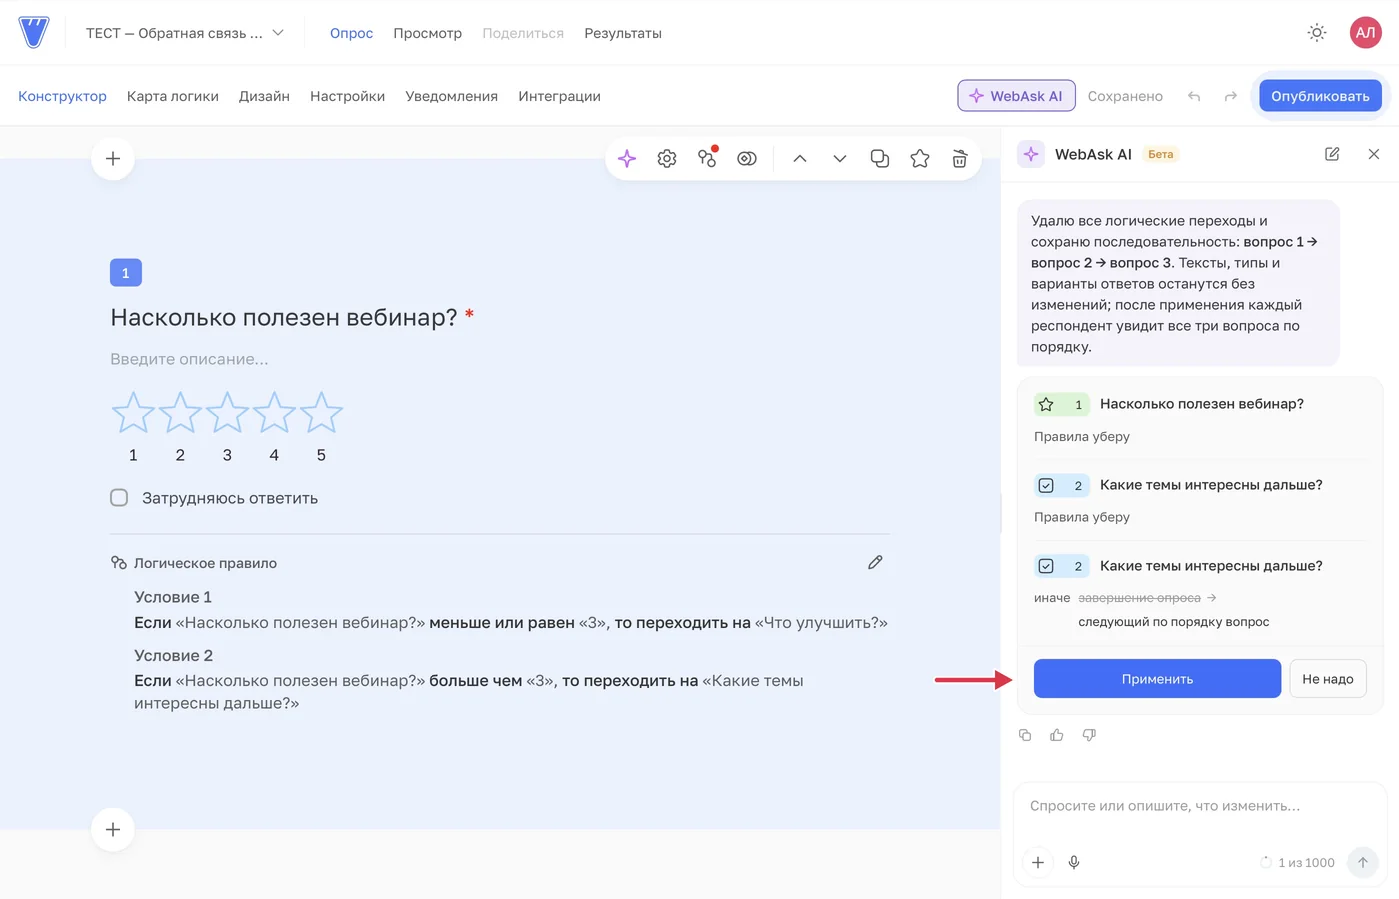
Task: Redo the last change
Action: click(x=1231, y=96)
